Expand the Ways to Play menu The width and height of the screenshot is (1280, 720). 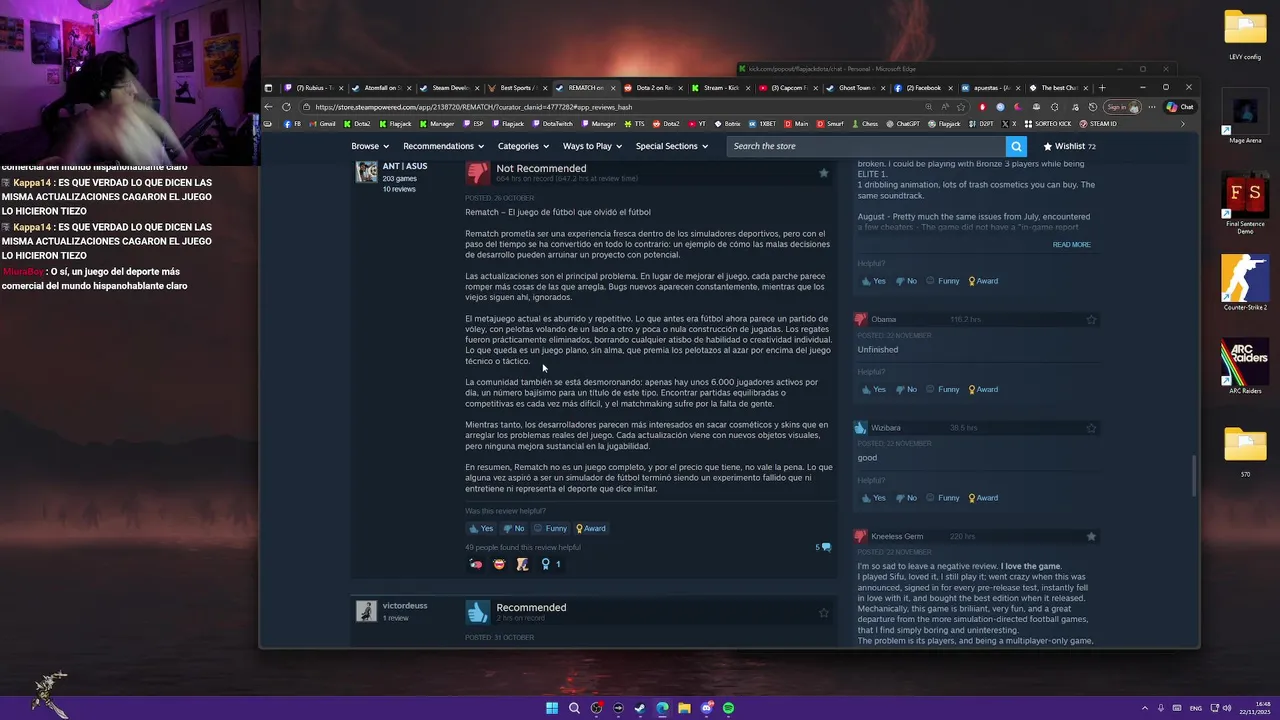[592, 146]
